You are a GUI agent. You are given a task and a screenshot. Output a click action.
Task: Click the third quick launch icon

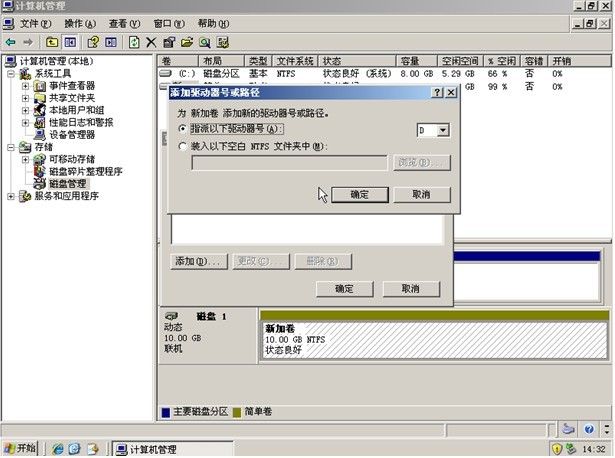(x=93, y=449)
